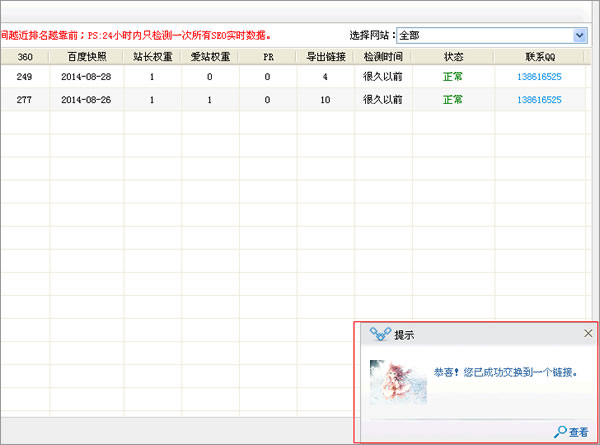
Task: Click the 导出链接 column header
Action: (x=326, y=57)
